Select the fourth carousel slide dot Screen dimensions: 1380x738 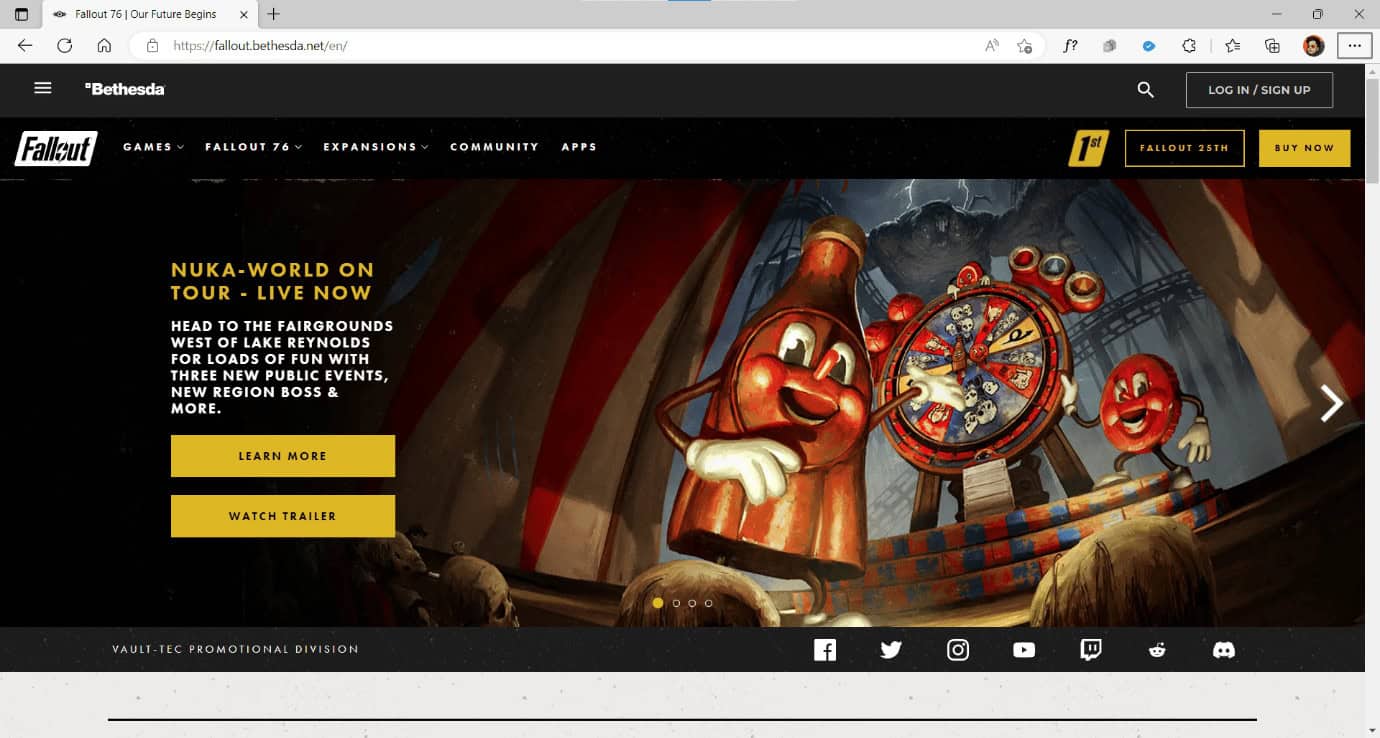pos(708,603)
